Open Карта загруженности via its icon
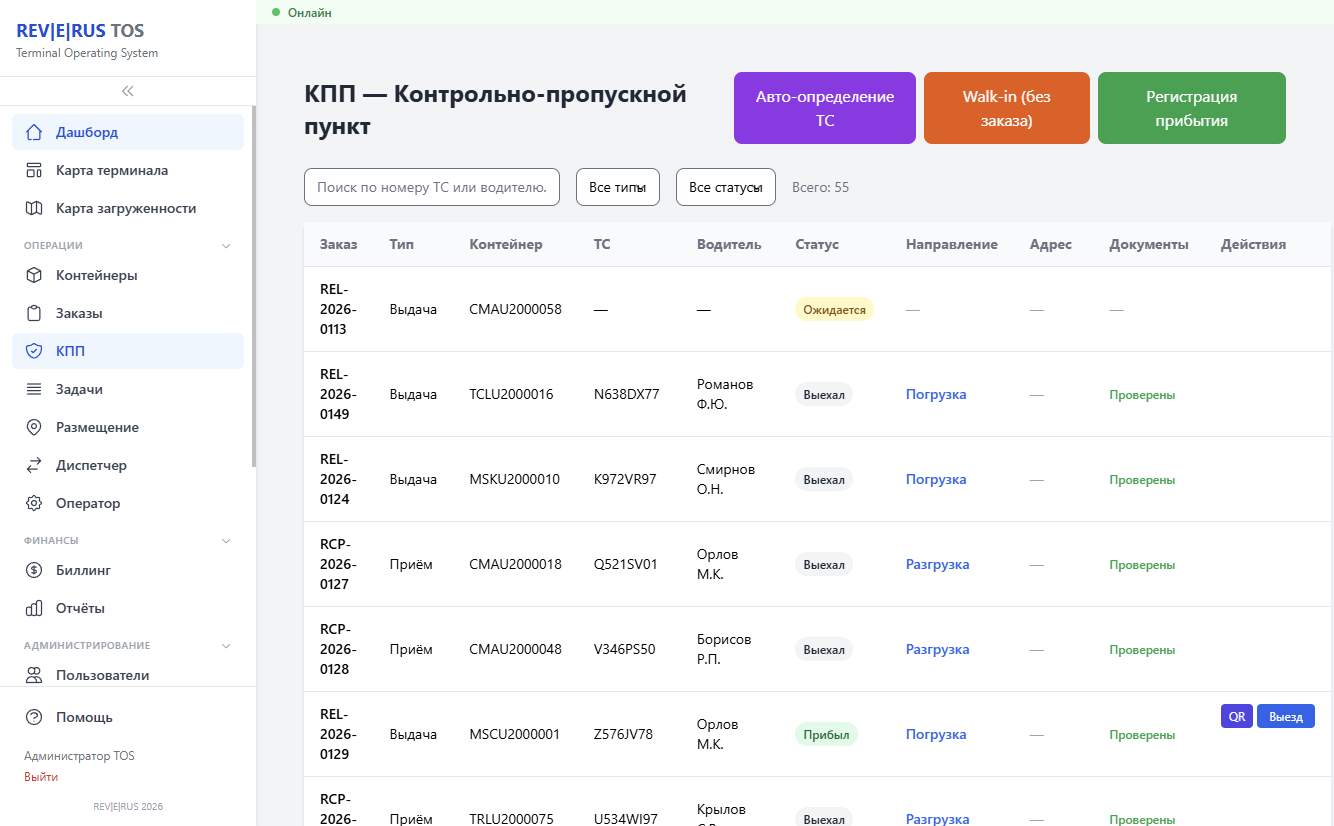This screenshot has height=826, width=1334. point(34,208)
